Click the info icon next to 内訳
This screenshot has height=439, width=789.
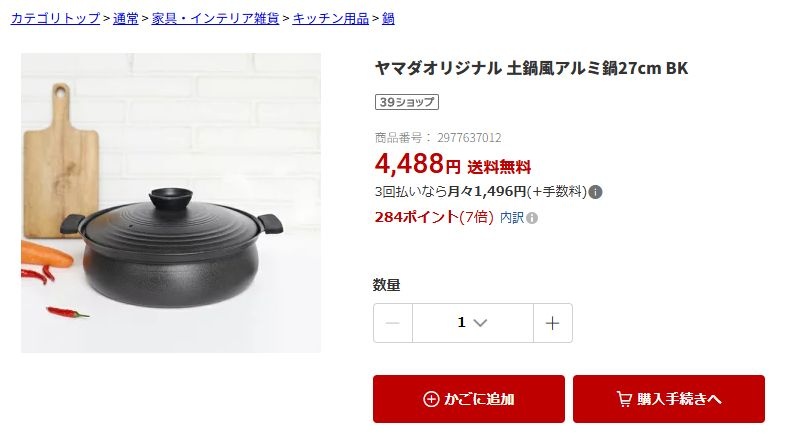tap(532, 218)
